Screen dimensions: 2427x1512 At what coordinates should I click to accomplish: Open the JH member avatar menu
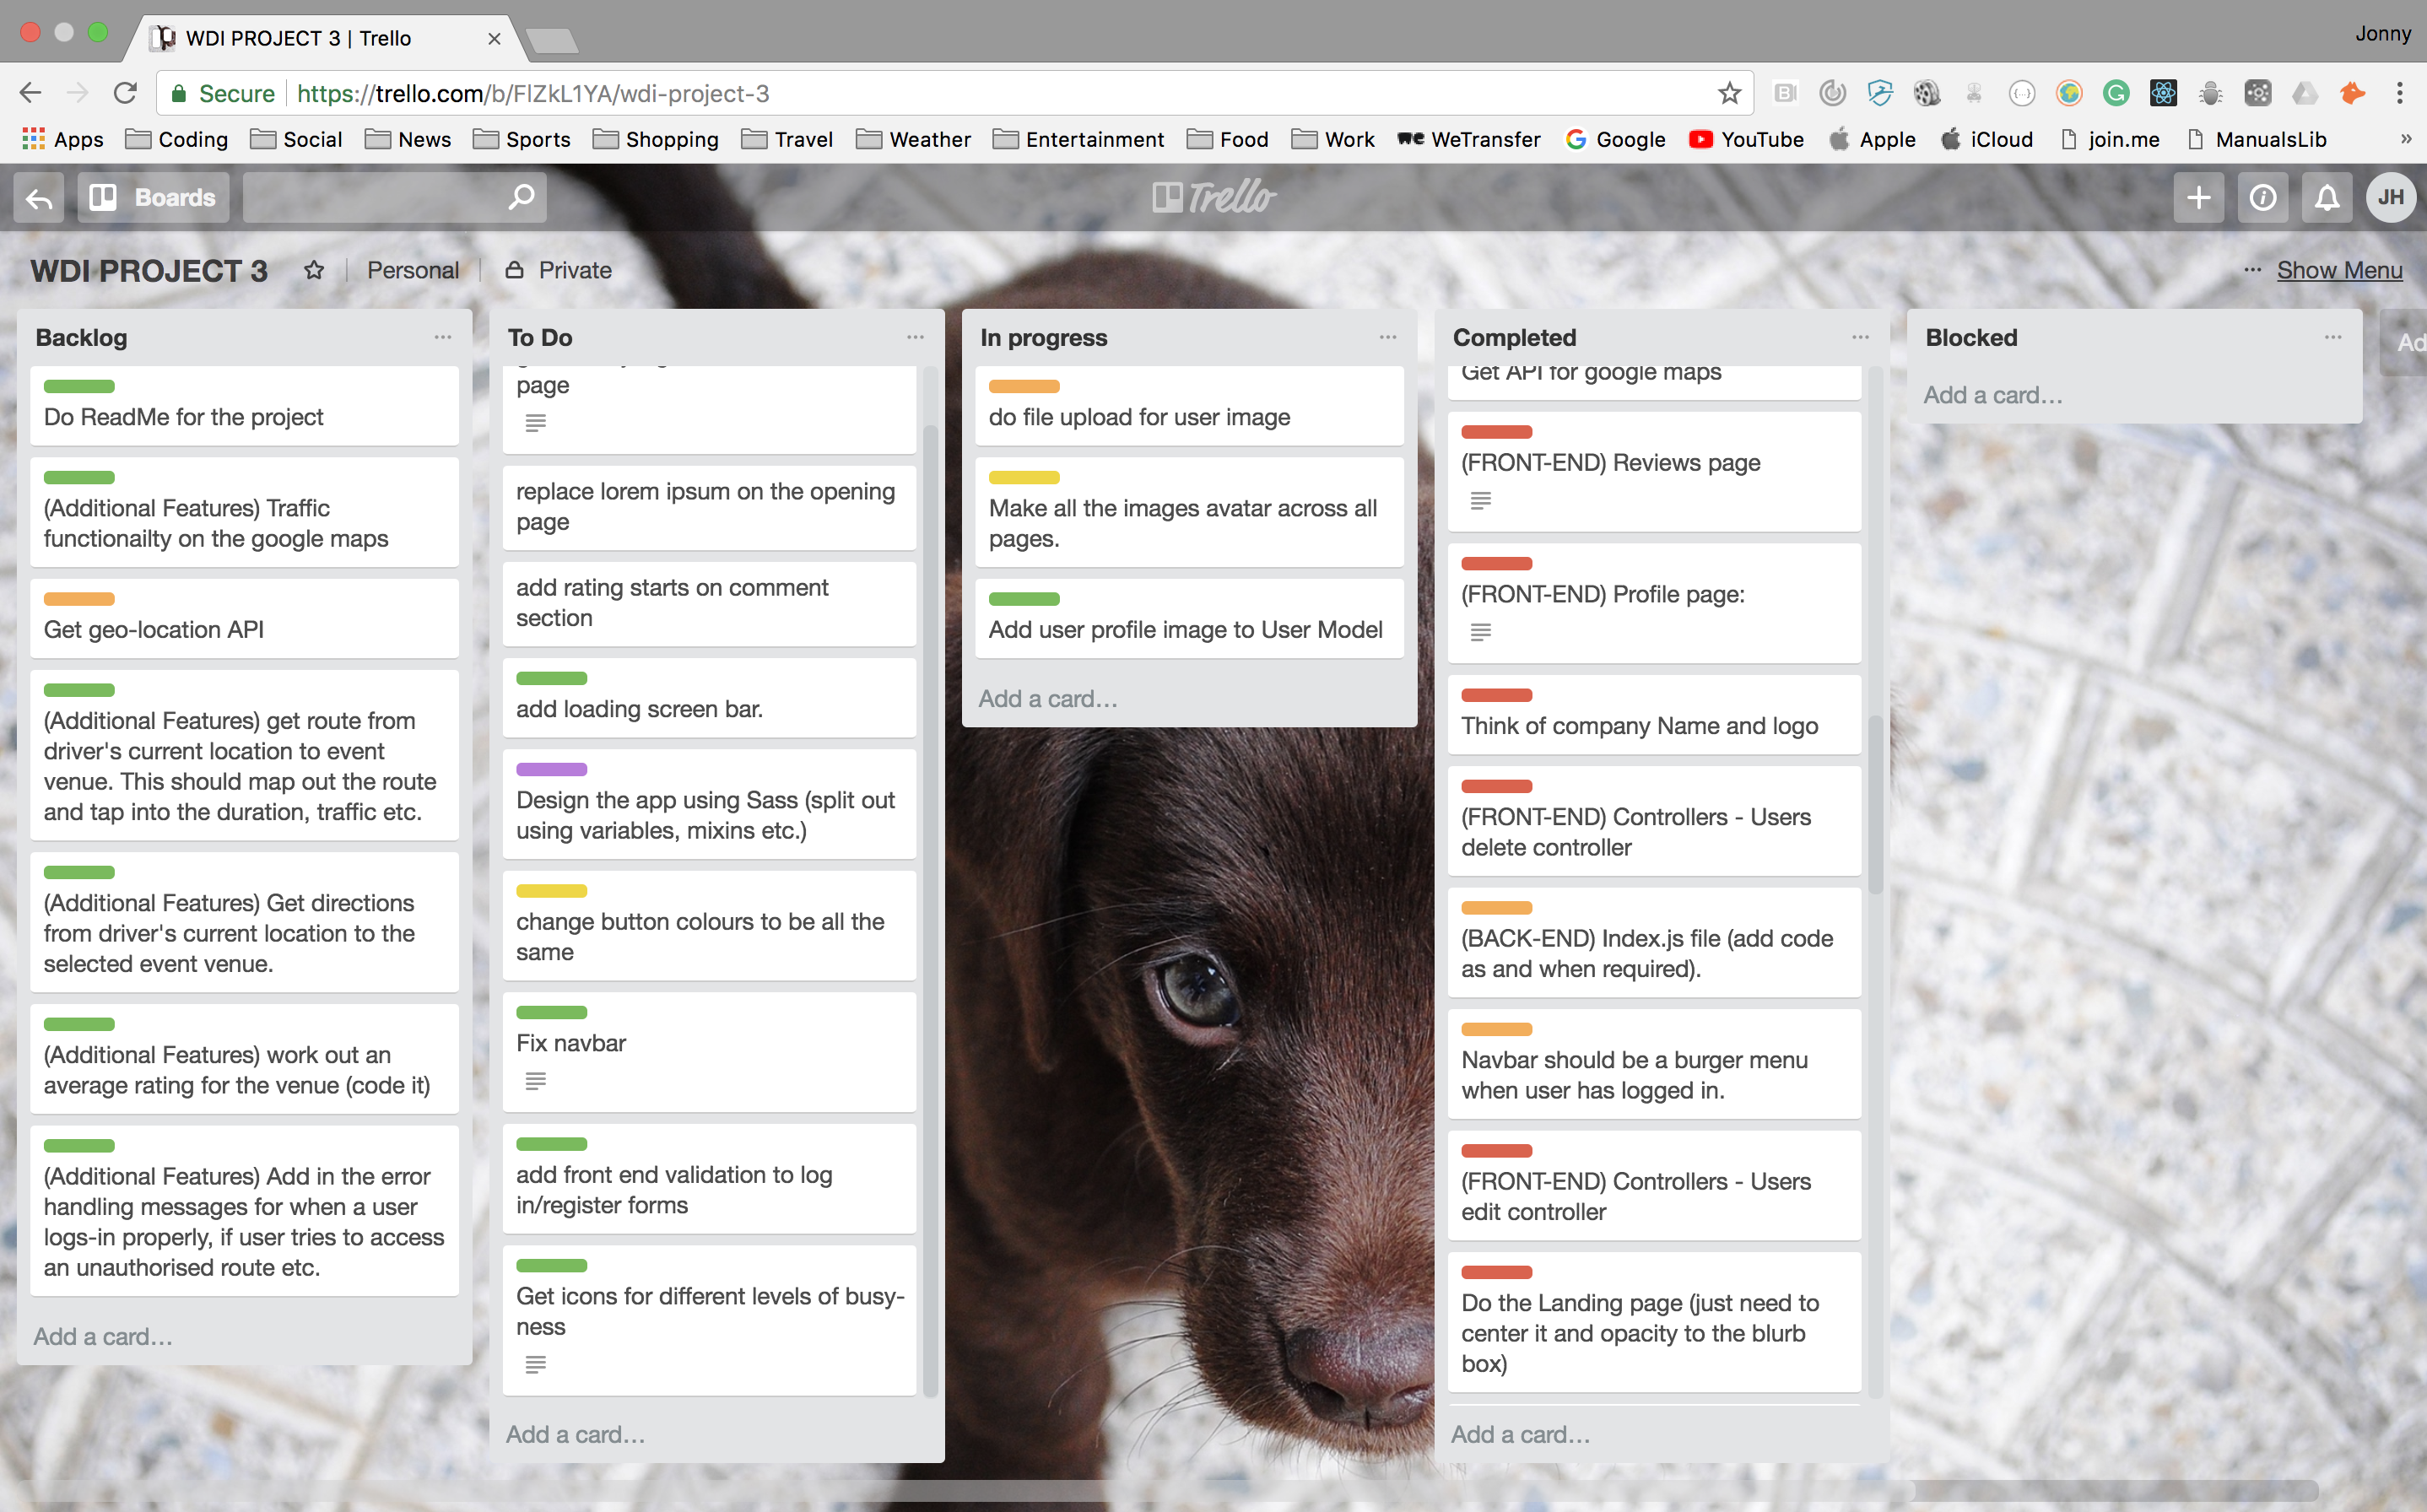click(x=2390, y=198)
